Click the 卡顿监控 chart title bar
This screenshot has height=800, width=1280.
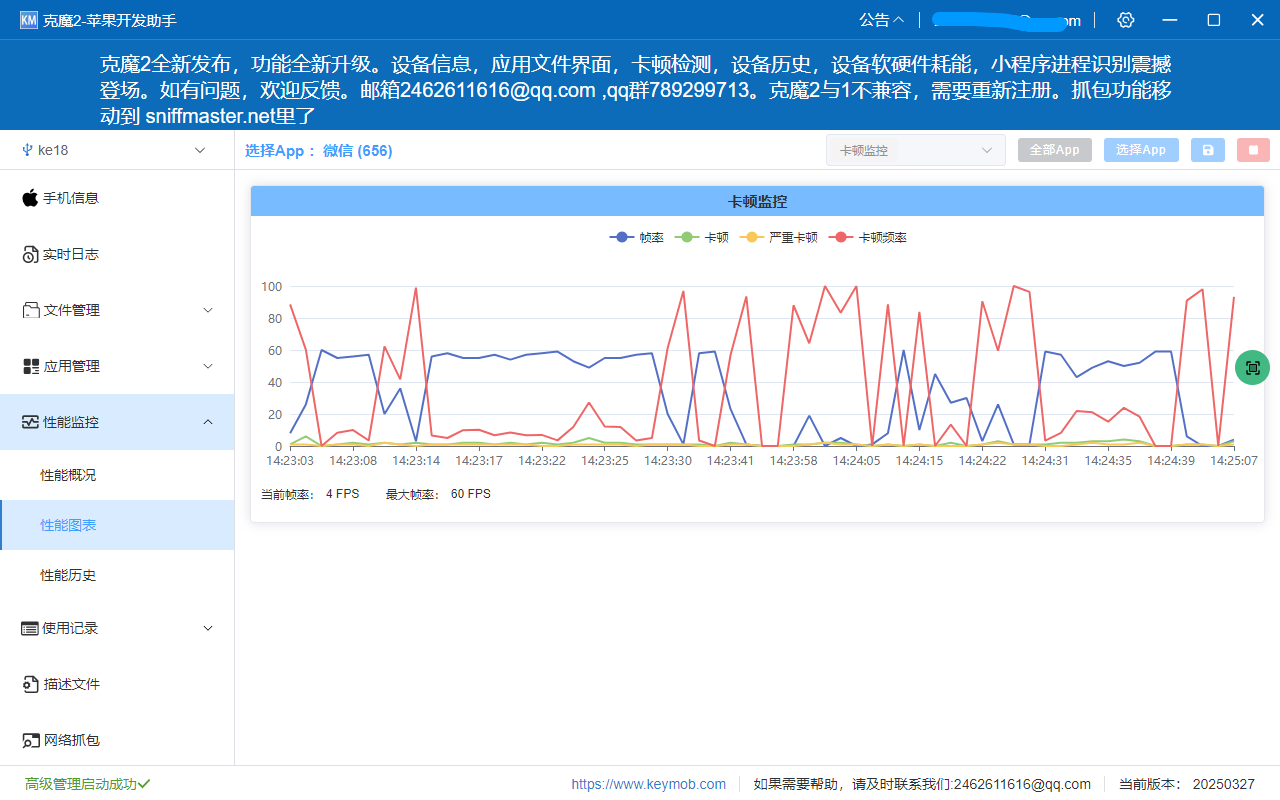click(757, 201)
